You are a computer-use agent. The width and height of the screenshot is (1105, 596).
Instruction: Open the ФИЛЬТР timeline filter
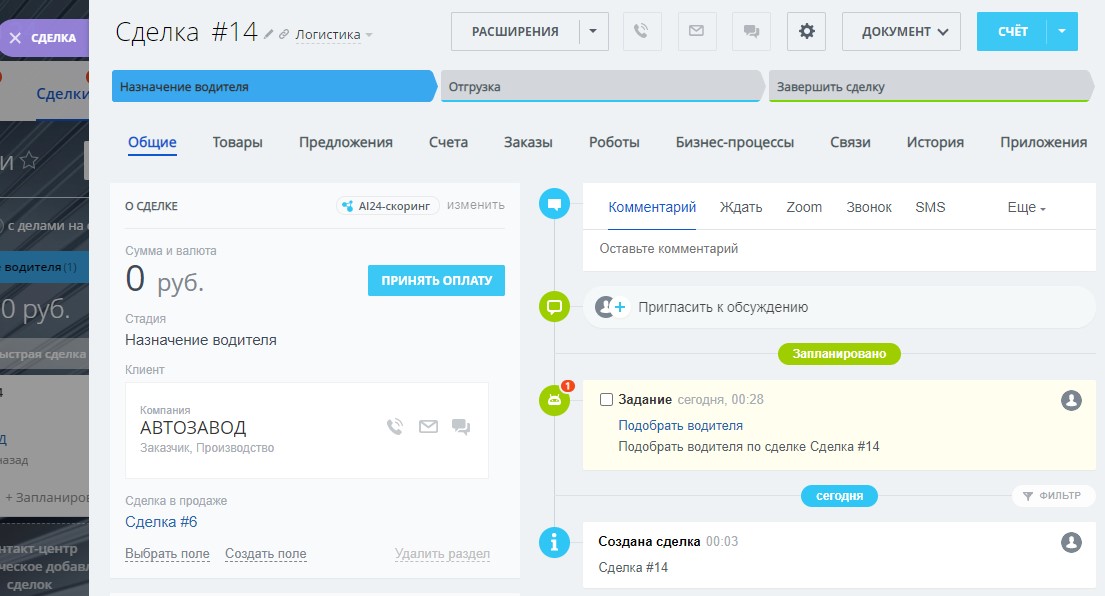point(1052,496)
